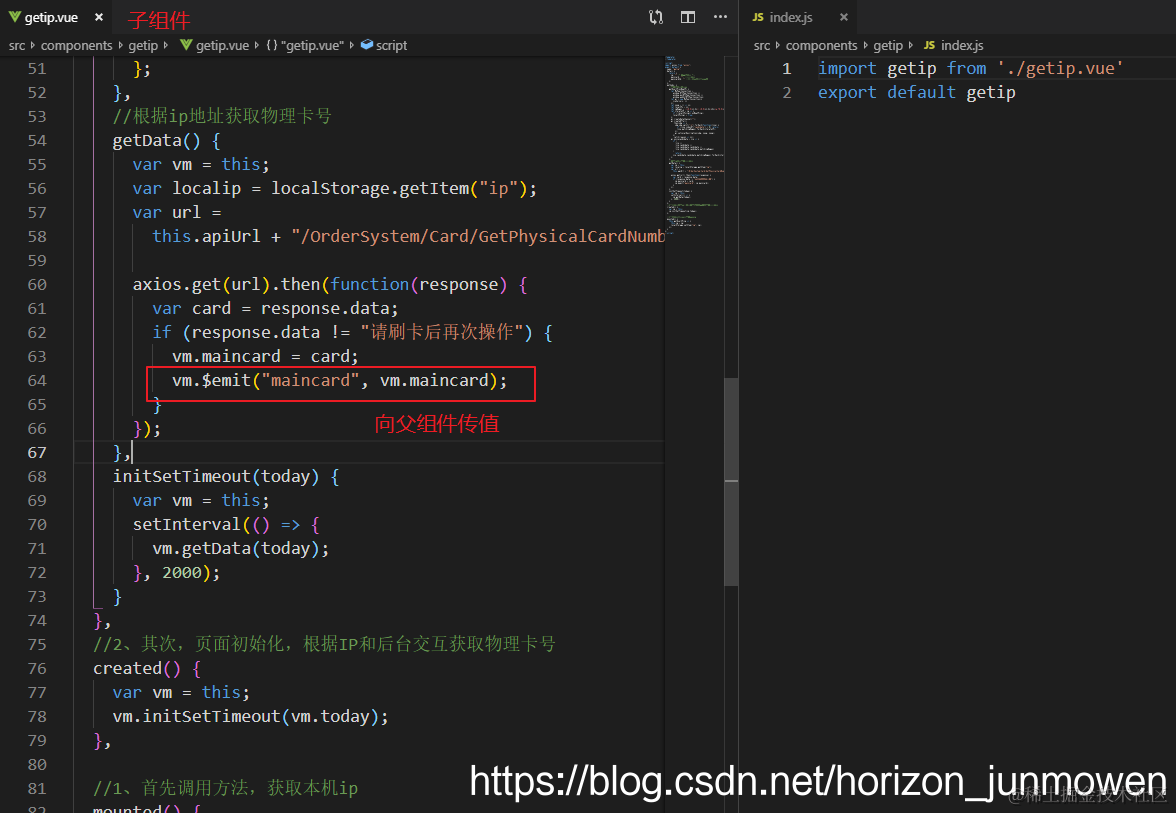Click the axios.get(url) call

pyautogui.click(x=201, y=284)
